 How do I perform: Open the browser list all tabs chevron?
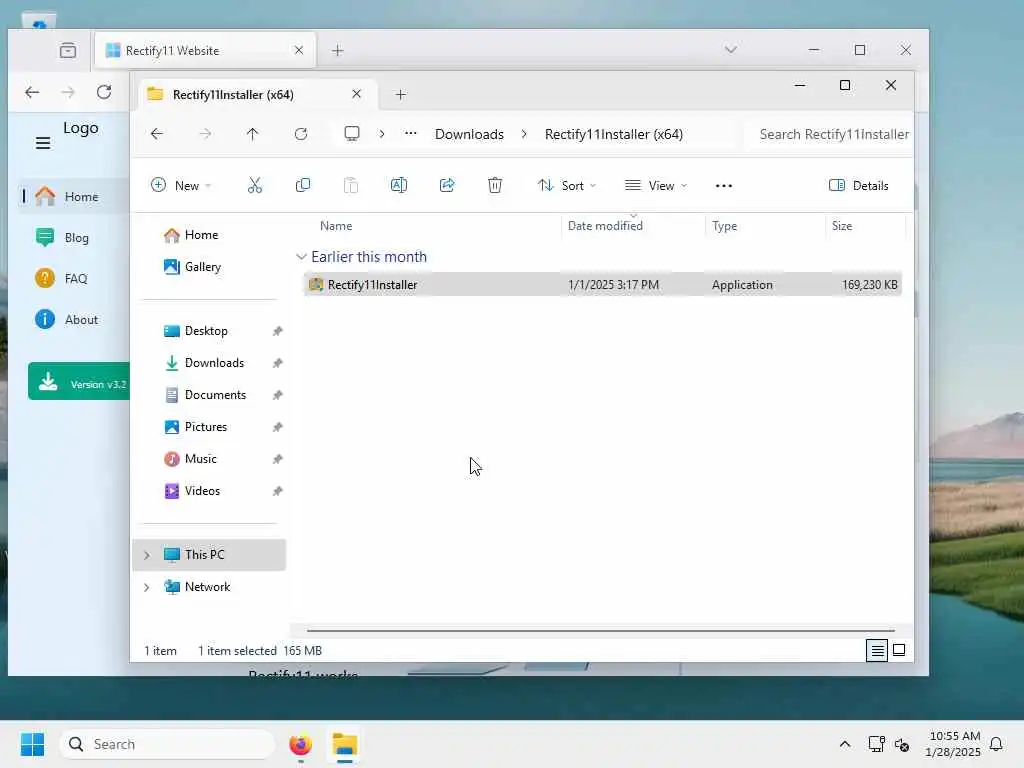(x=731, y=50)
